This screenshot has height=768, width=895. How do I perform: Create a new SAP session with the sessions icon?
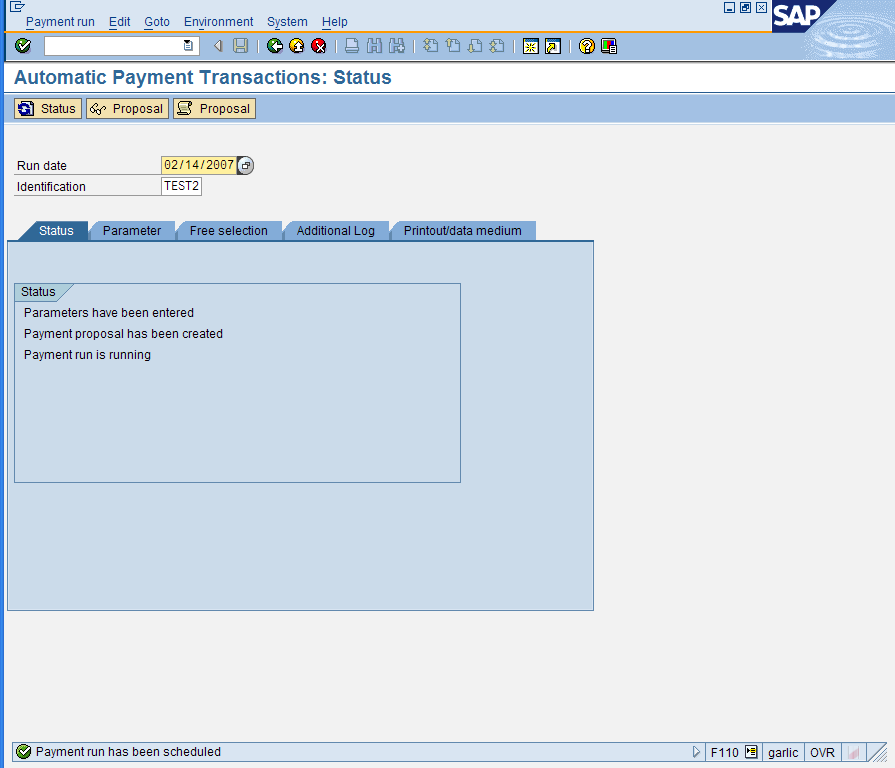click(530, 45)
